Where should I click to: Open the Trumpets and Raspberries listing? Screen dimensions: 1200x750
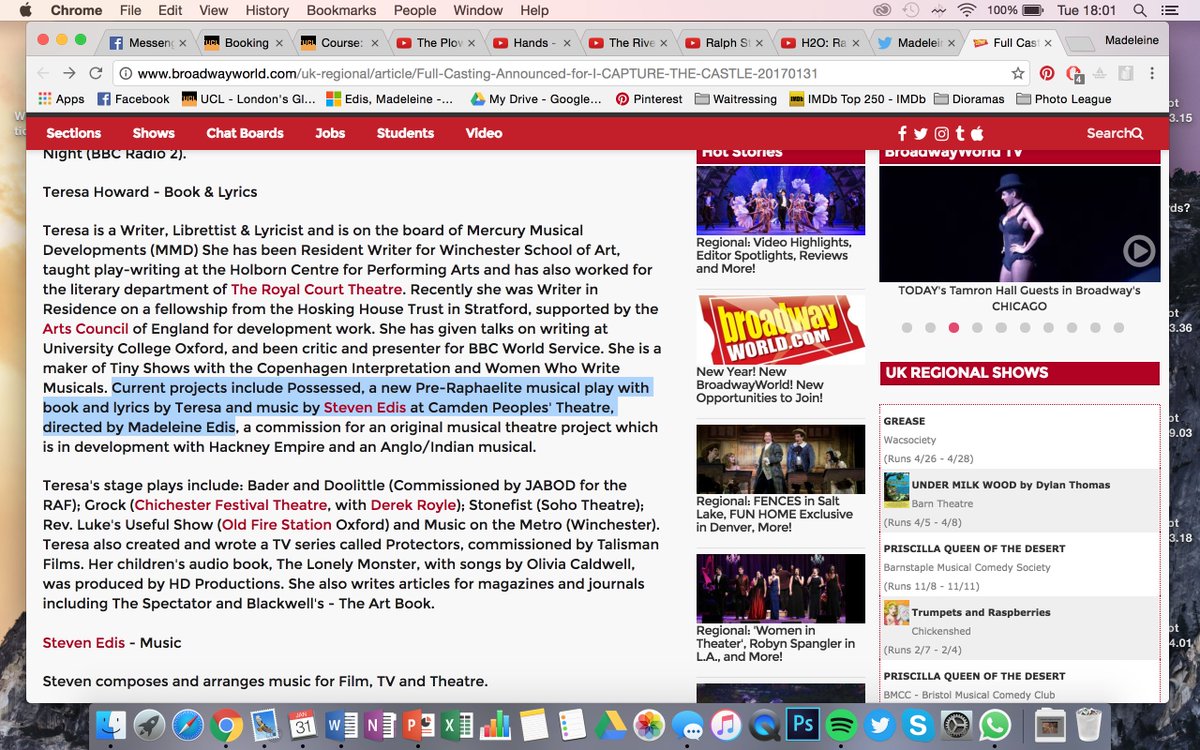click(981, 612)
